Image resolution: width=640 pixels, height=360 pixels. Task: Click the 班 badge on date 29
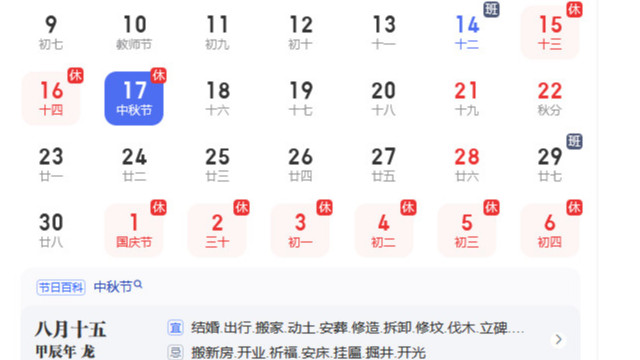point(574,141)
